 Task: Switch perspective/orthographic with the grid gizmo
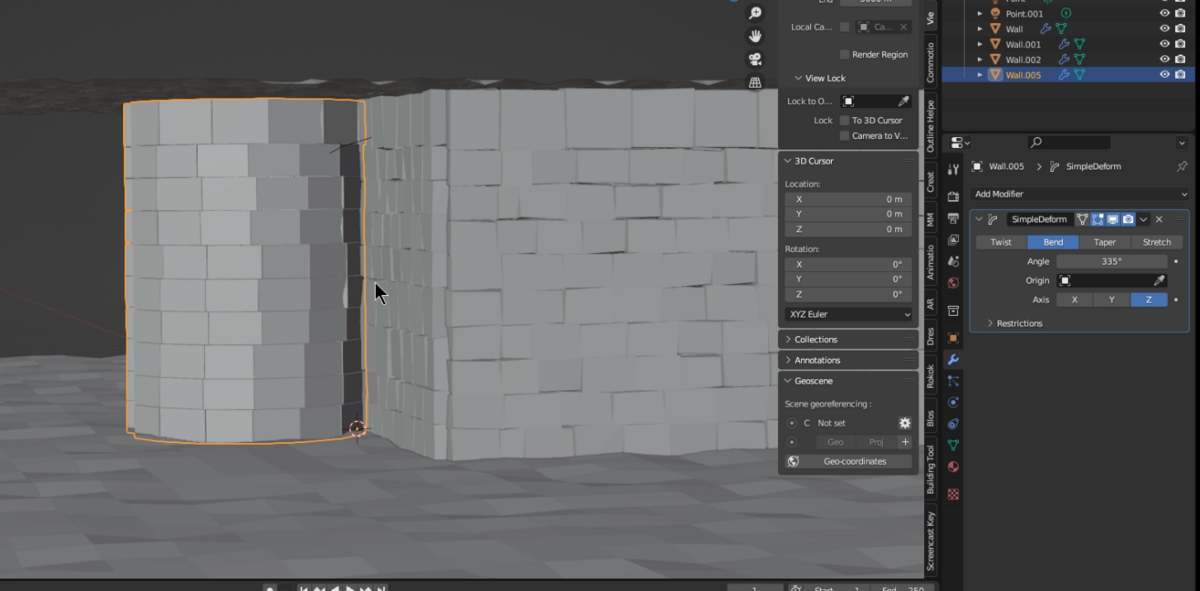point(755,82)
